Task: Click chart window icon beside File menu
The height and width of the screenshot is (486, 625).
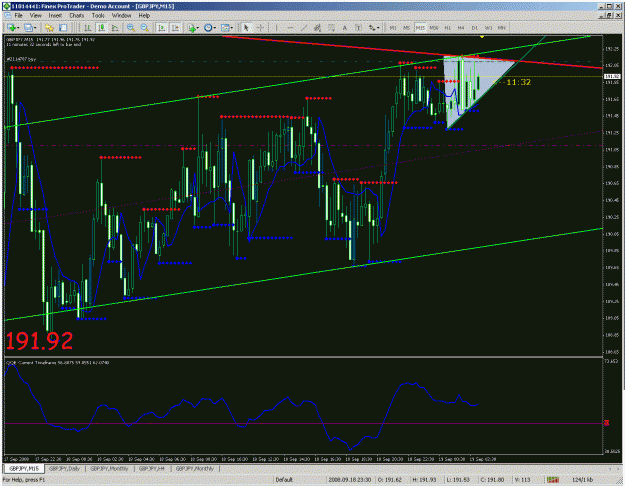Action: click(7, 16)
